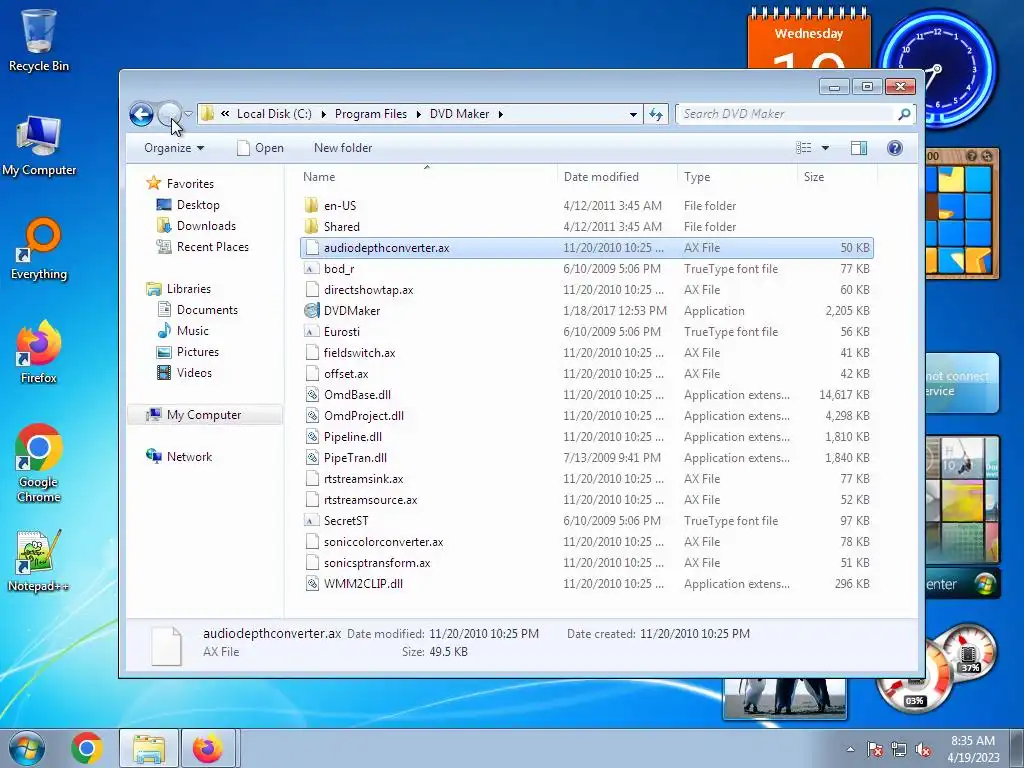Click the Forward navigation arrow
Viewport: 1024px width, 768px height.
coord(169,114)
